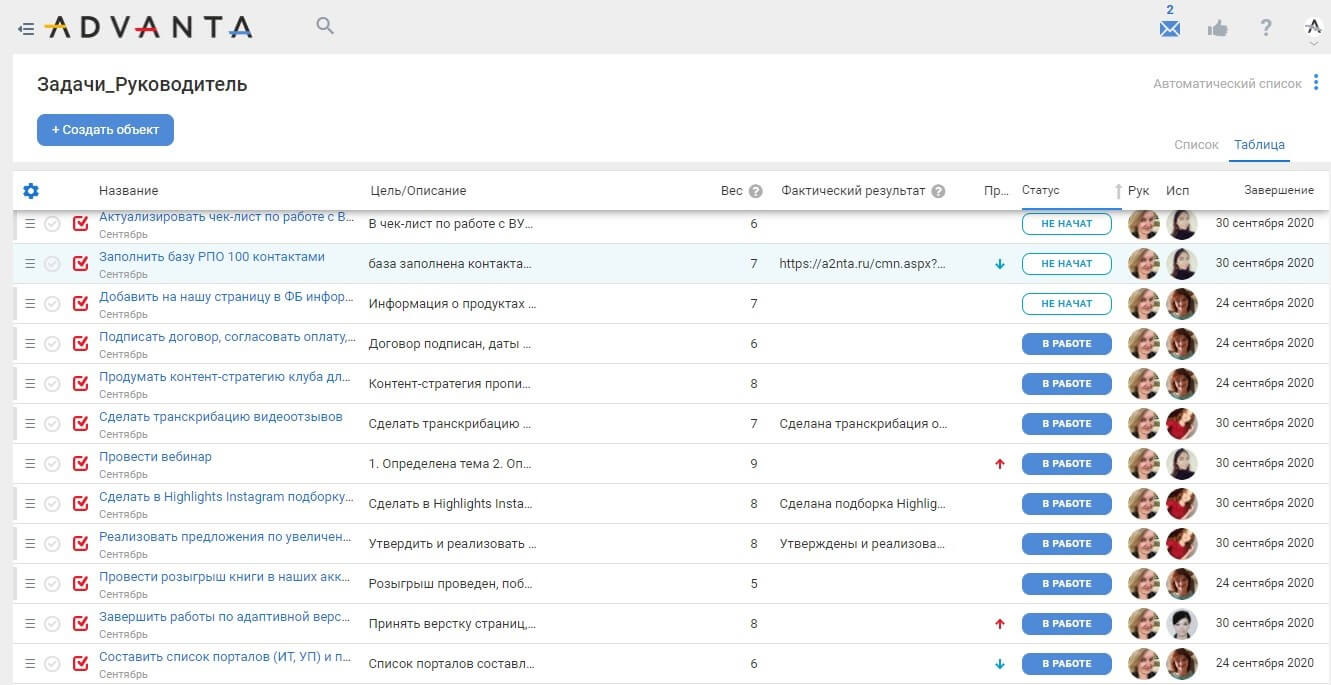Switch to the Список view tab
Image resolution: width=1331 pixels, height=685 pixels.
point(1196,145)
